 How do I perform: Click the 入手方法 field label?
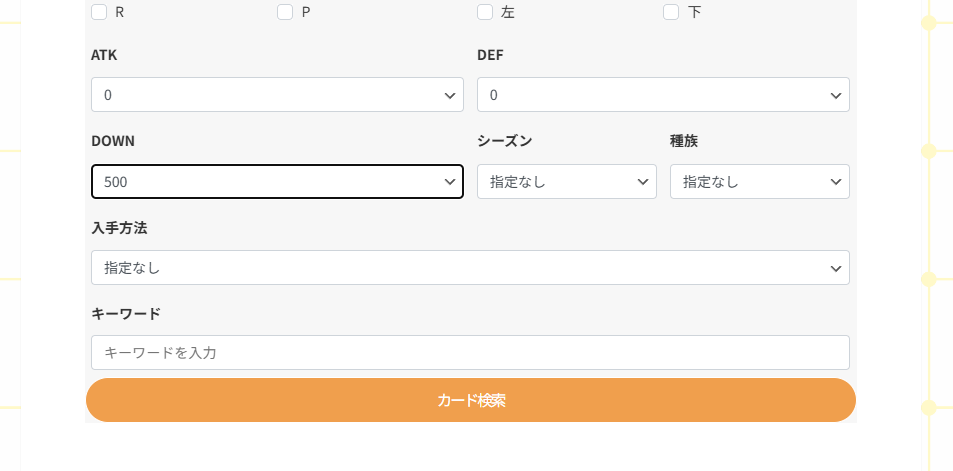(x=119, y=228)
